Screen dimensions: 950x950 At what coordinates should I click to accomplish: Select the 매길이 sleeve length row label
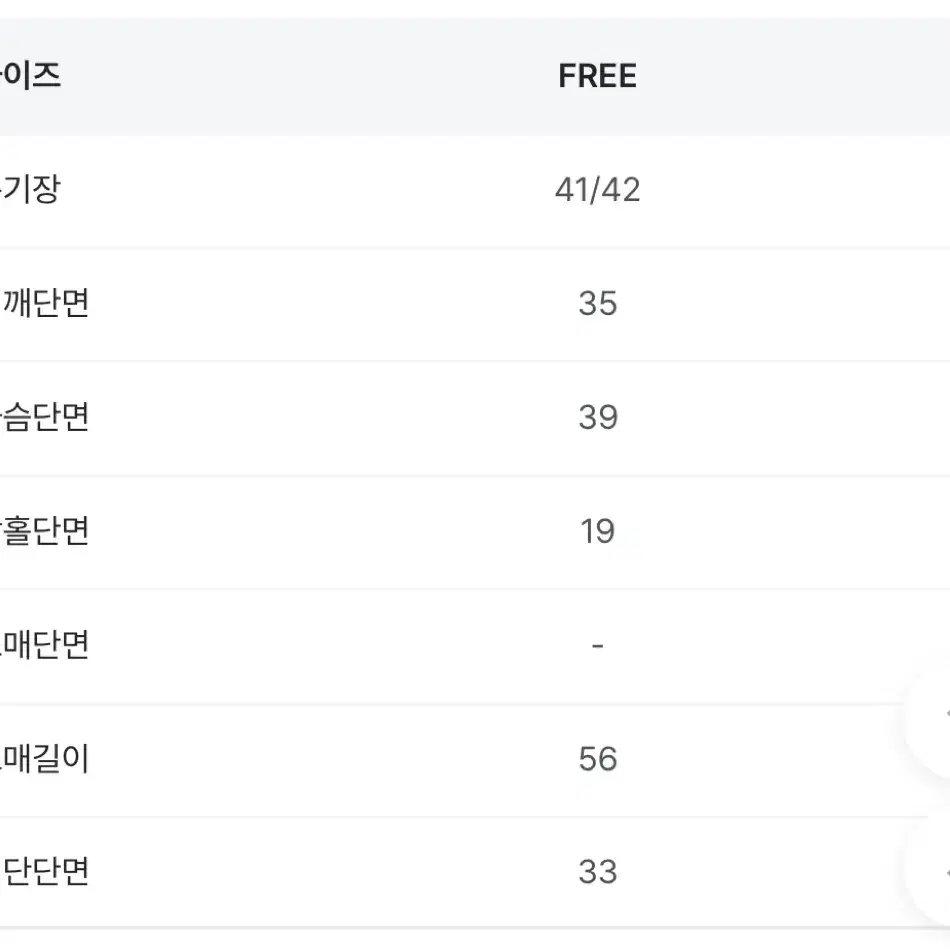pyautogui.click(x=45, y=759)
